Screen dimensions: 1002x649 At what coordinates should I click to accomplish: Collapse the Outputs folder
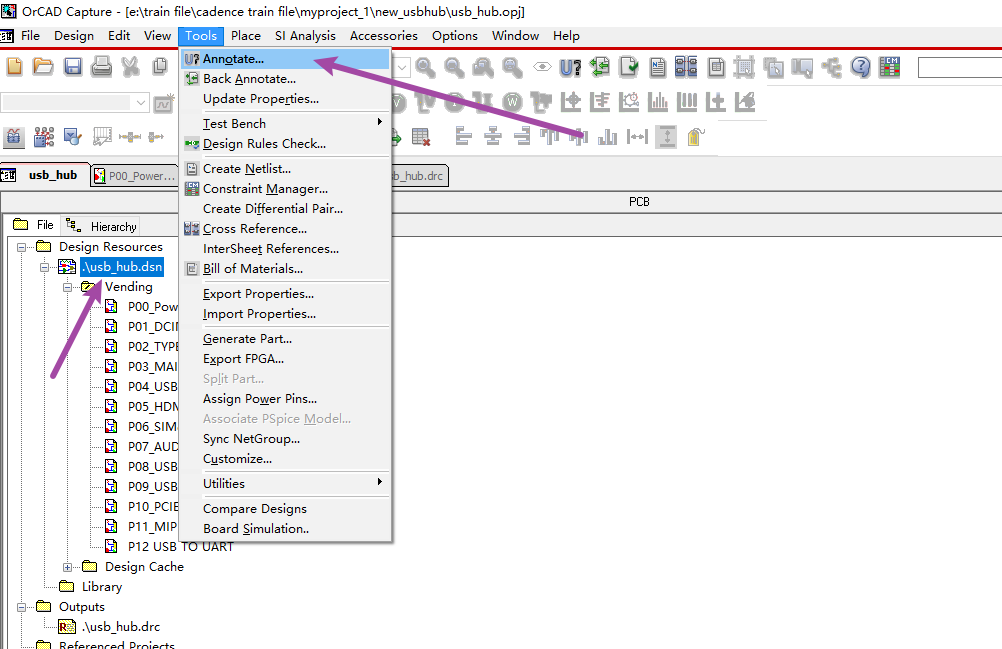tap(21, 607)
